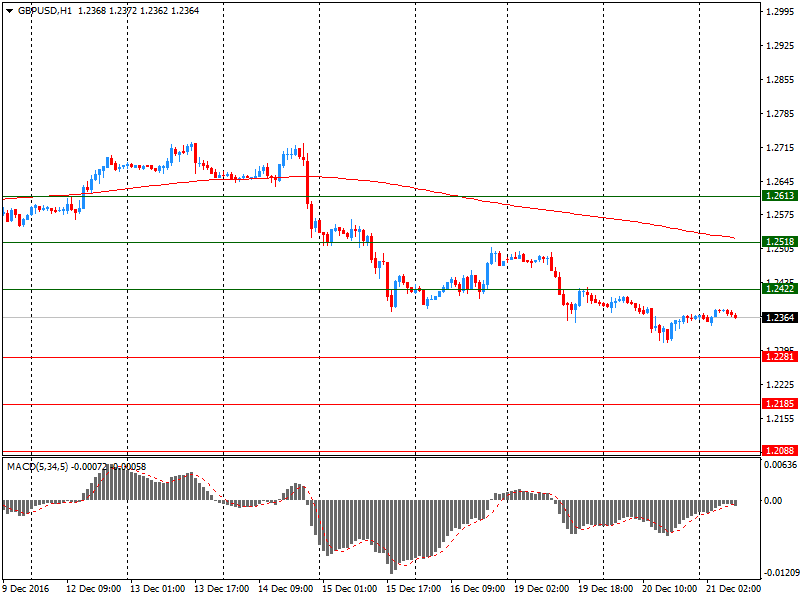Click the 19 Dec 02:00 time axis label
Viewport: 800px width, 600px height.
[x=542, y=589]
